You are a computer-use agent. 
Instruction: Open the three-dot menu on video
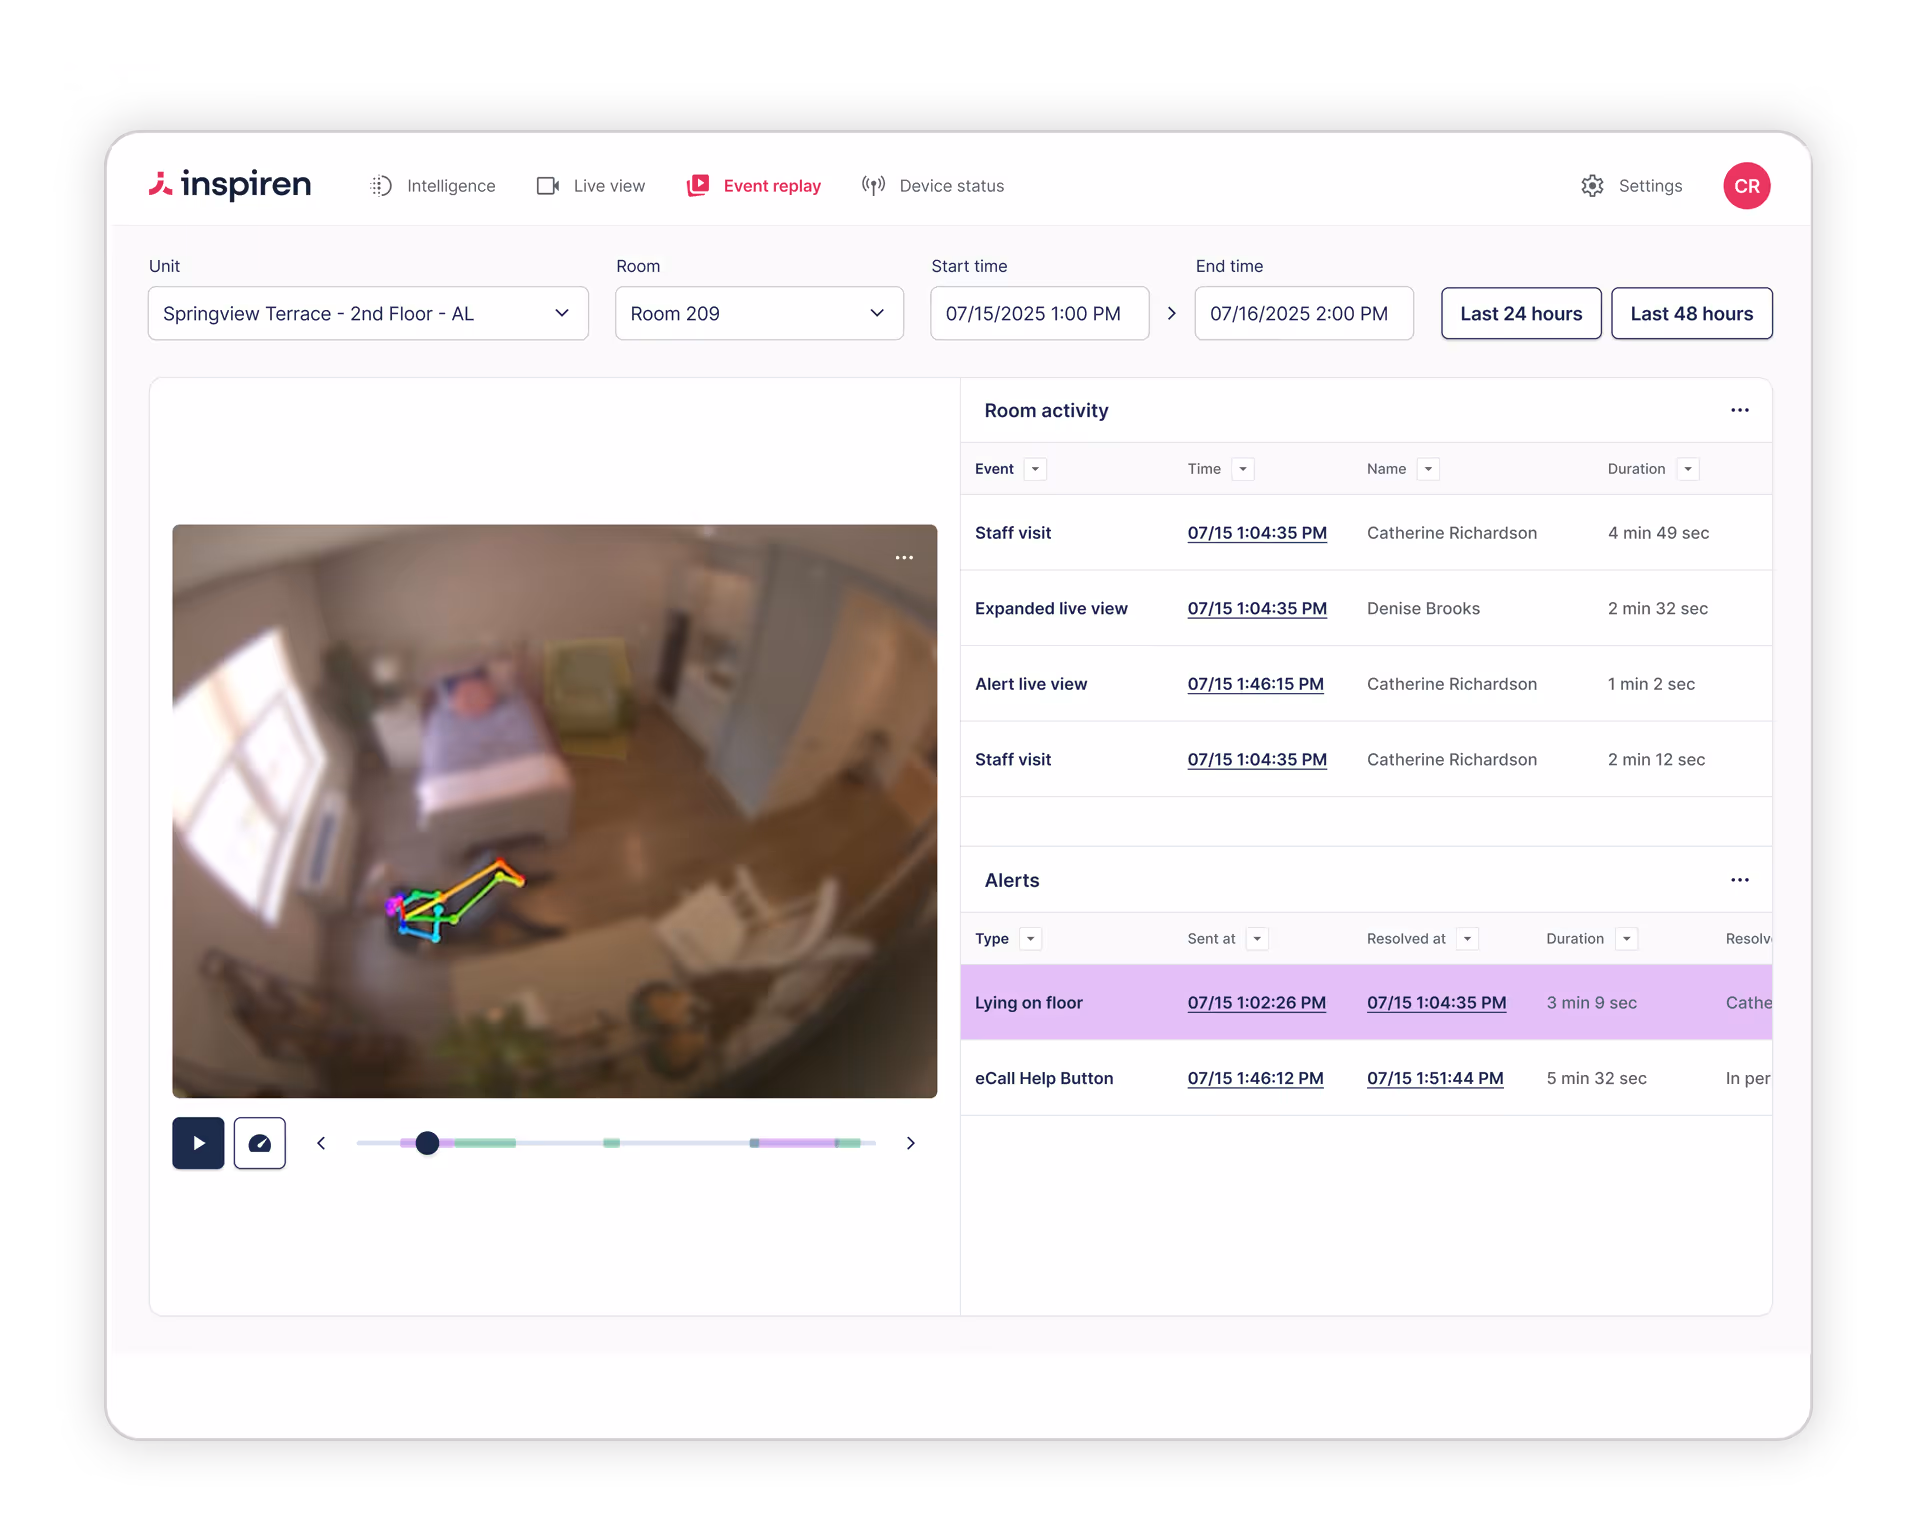(x=904, y=558)
